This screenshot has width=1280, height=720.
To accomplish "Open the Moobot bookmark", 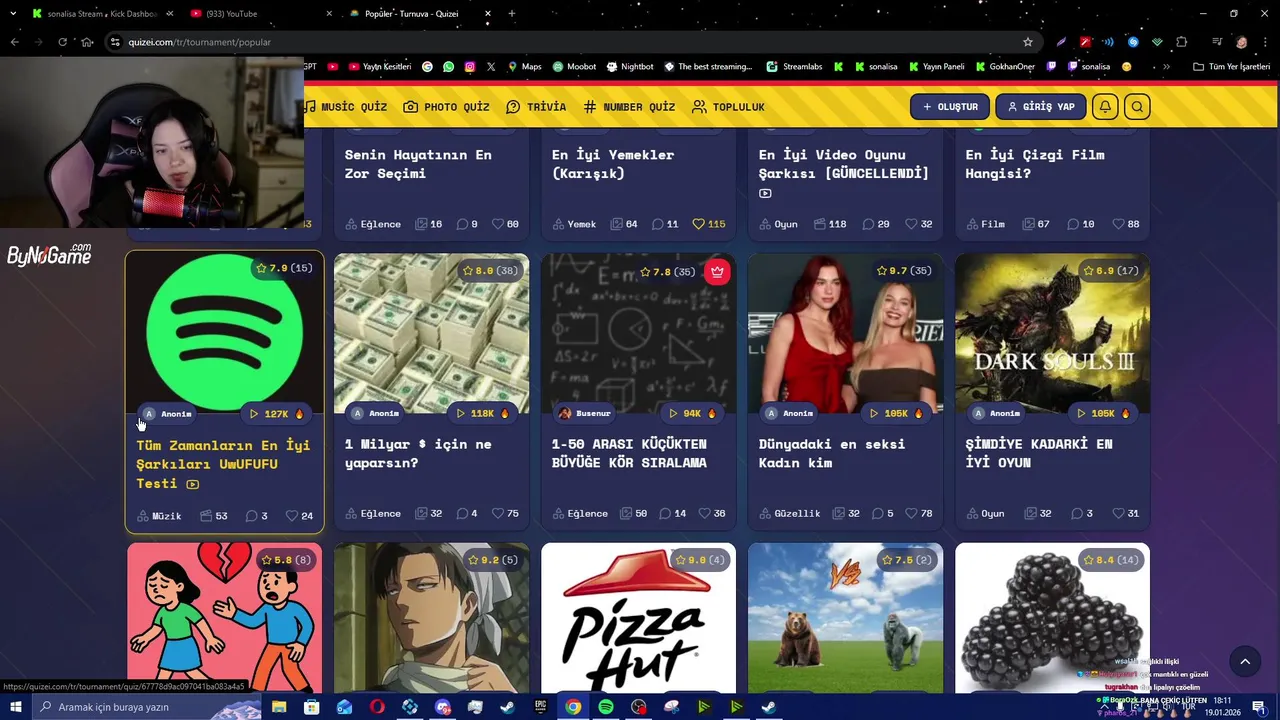I will point(574,67).
